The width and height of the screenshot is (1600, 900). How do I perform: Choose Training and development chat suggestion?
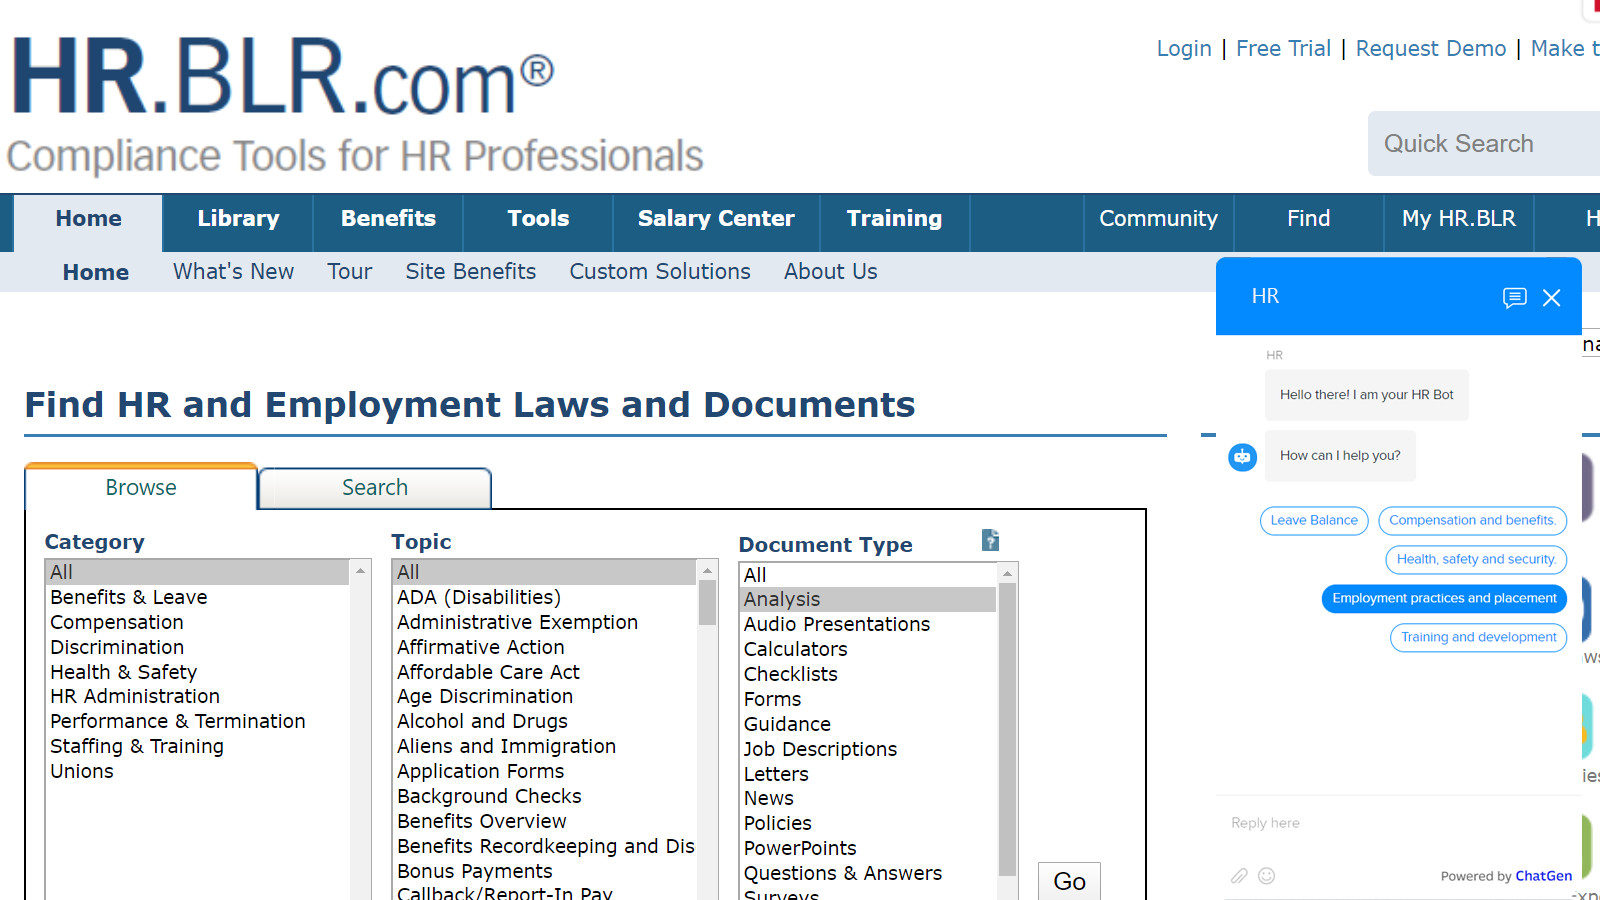1478,637
